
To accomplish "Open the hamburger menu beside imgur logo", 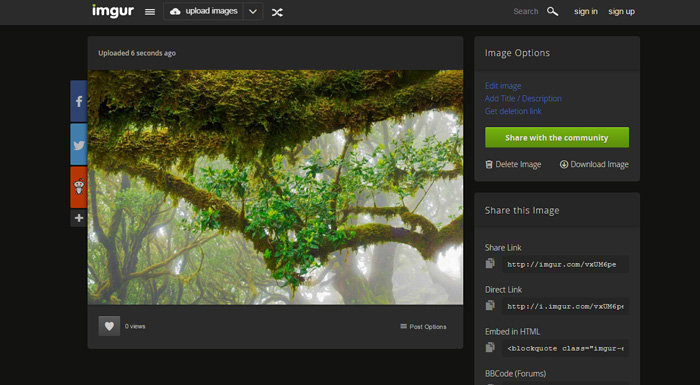I will [x=150, y=12].
